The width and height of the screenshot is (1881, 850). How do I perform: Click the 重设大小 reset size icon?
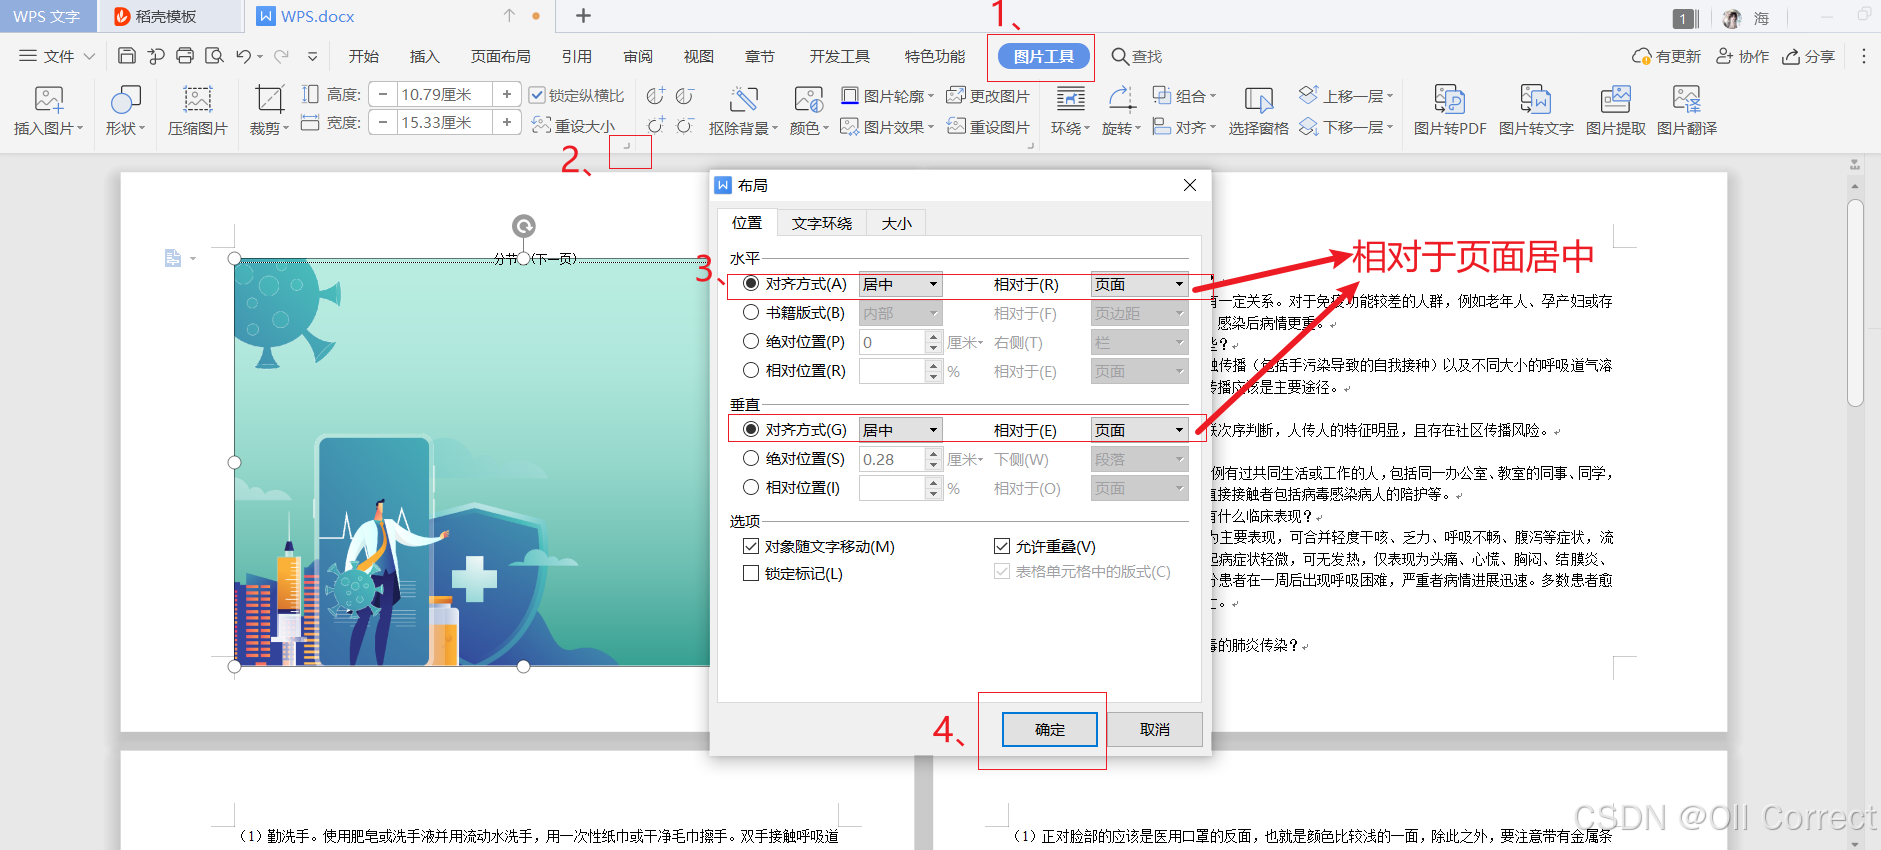(x=541, y=125)
